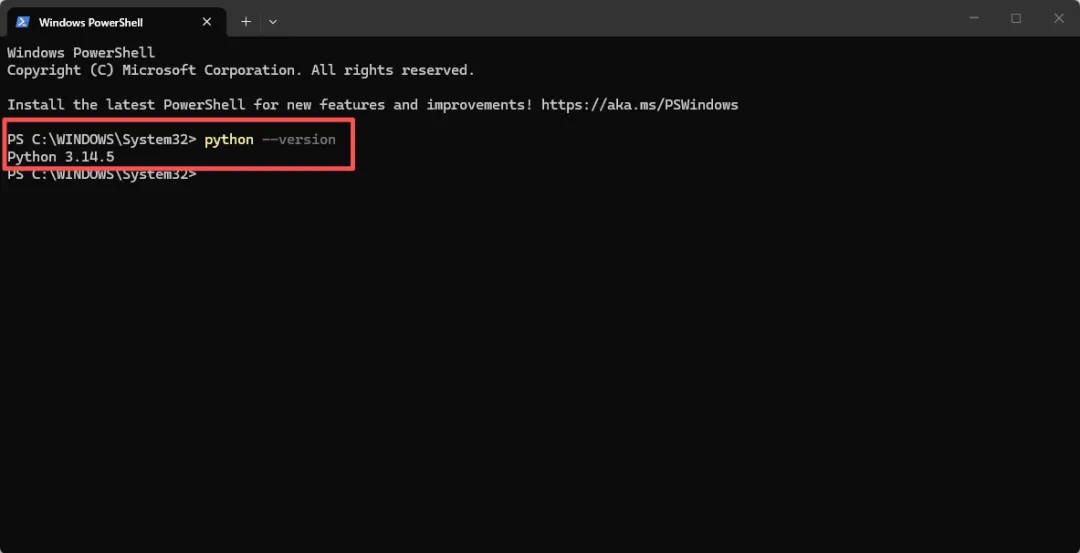Close the Windows PowerShell tab
The width and height of the screenshot is (1080, 553).
tap(207, 22)
